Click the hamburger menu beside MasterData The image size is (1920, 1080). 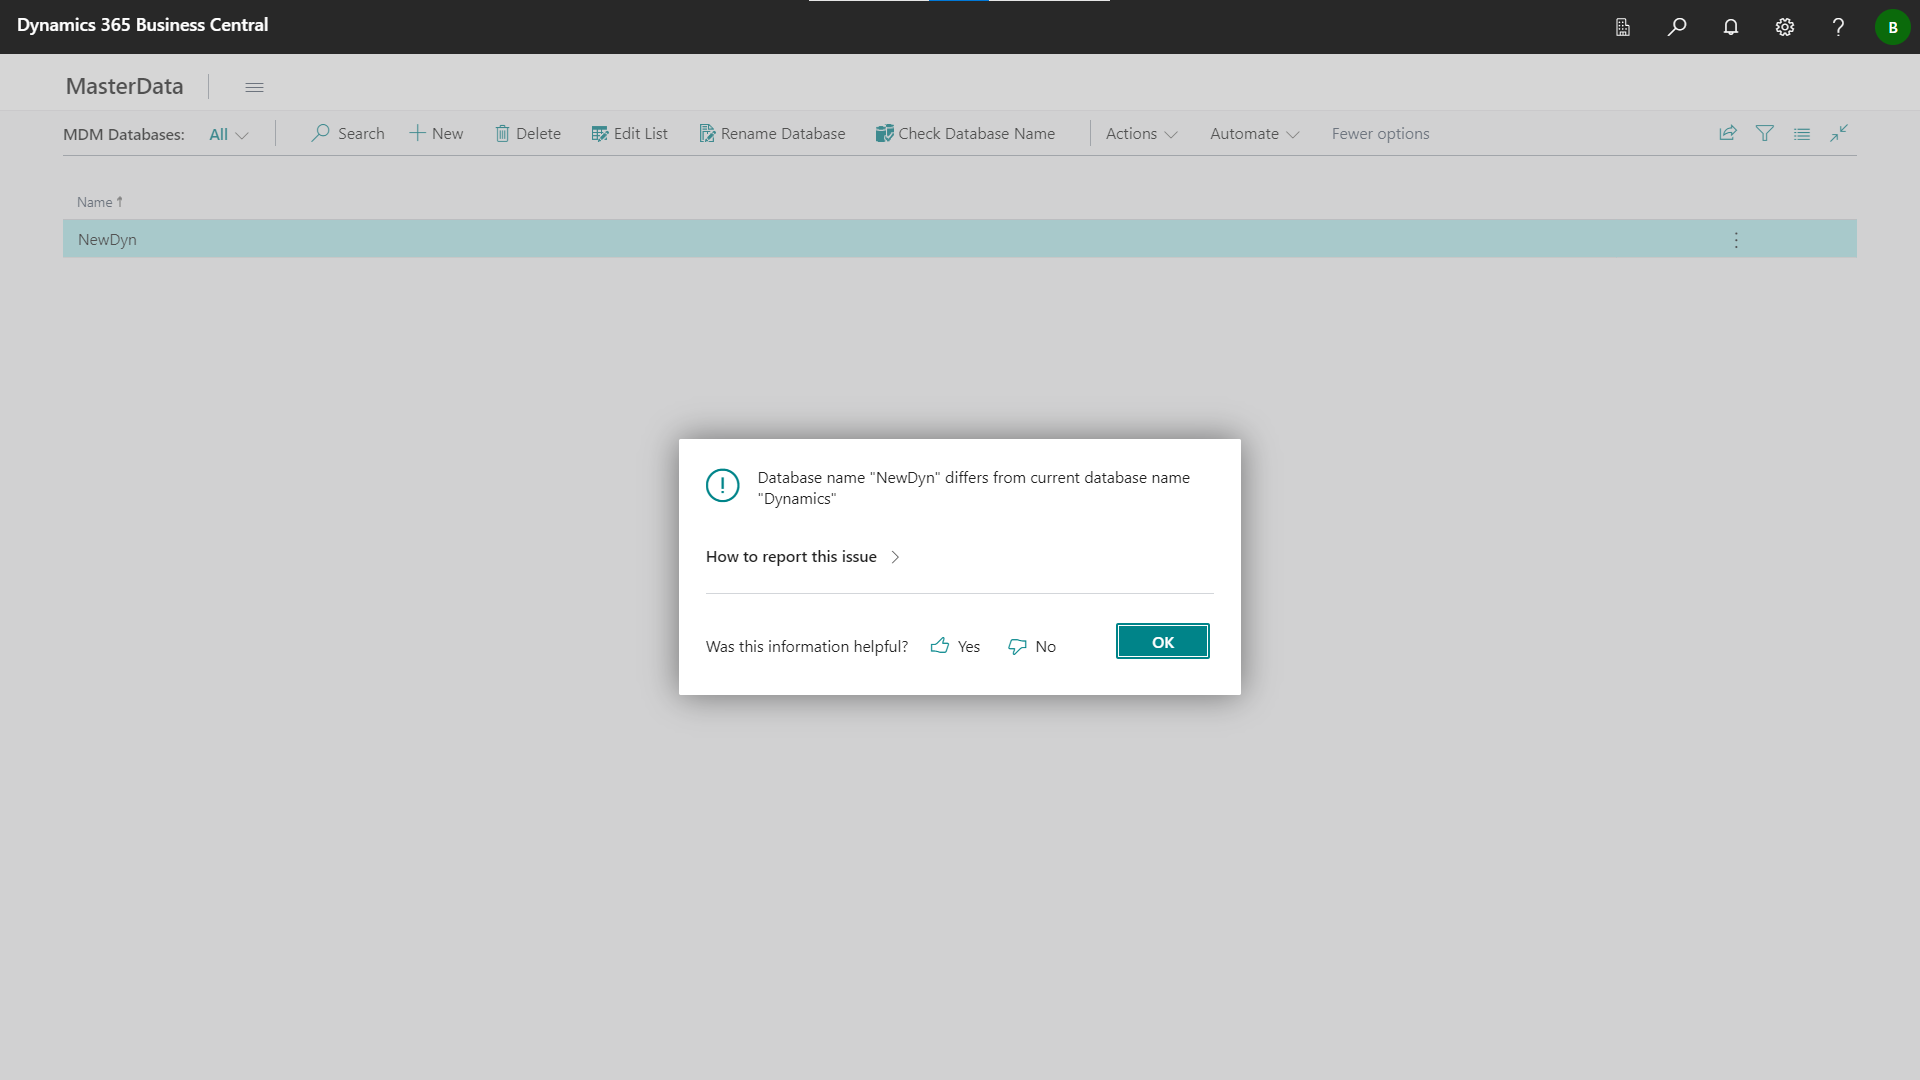pos(254,87)
